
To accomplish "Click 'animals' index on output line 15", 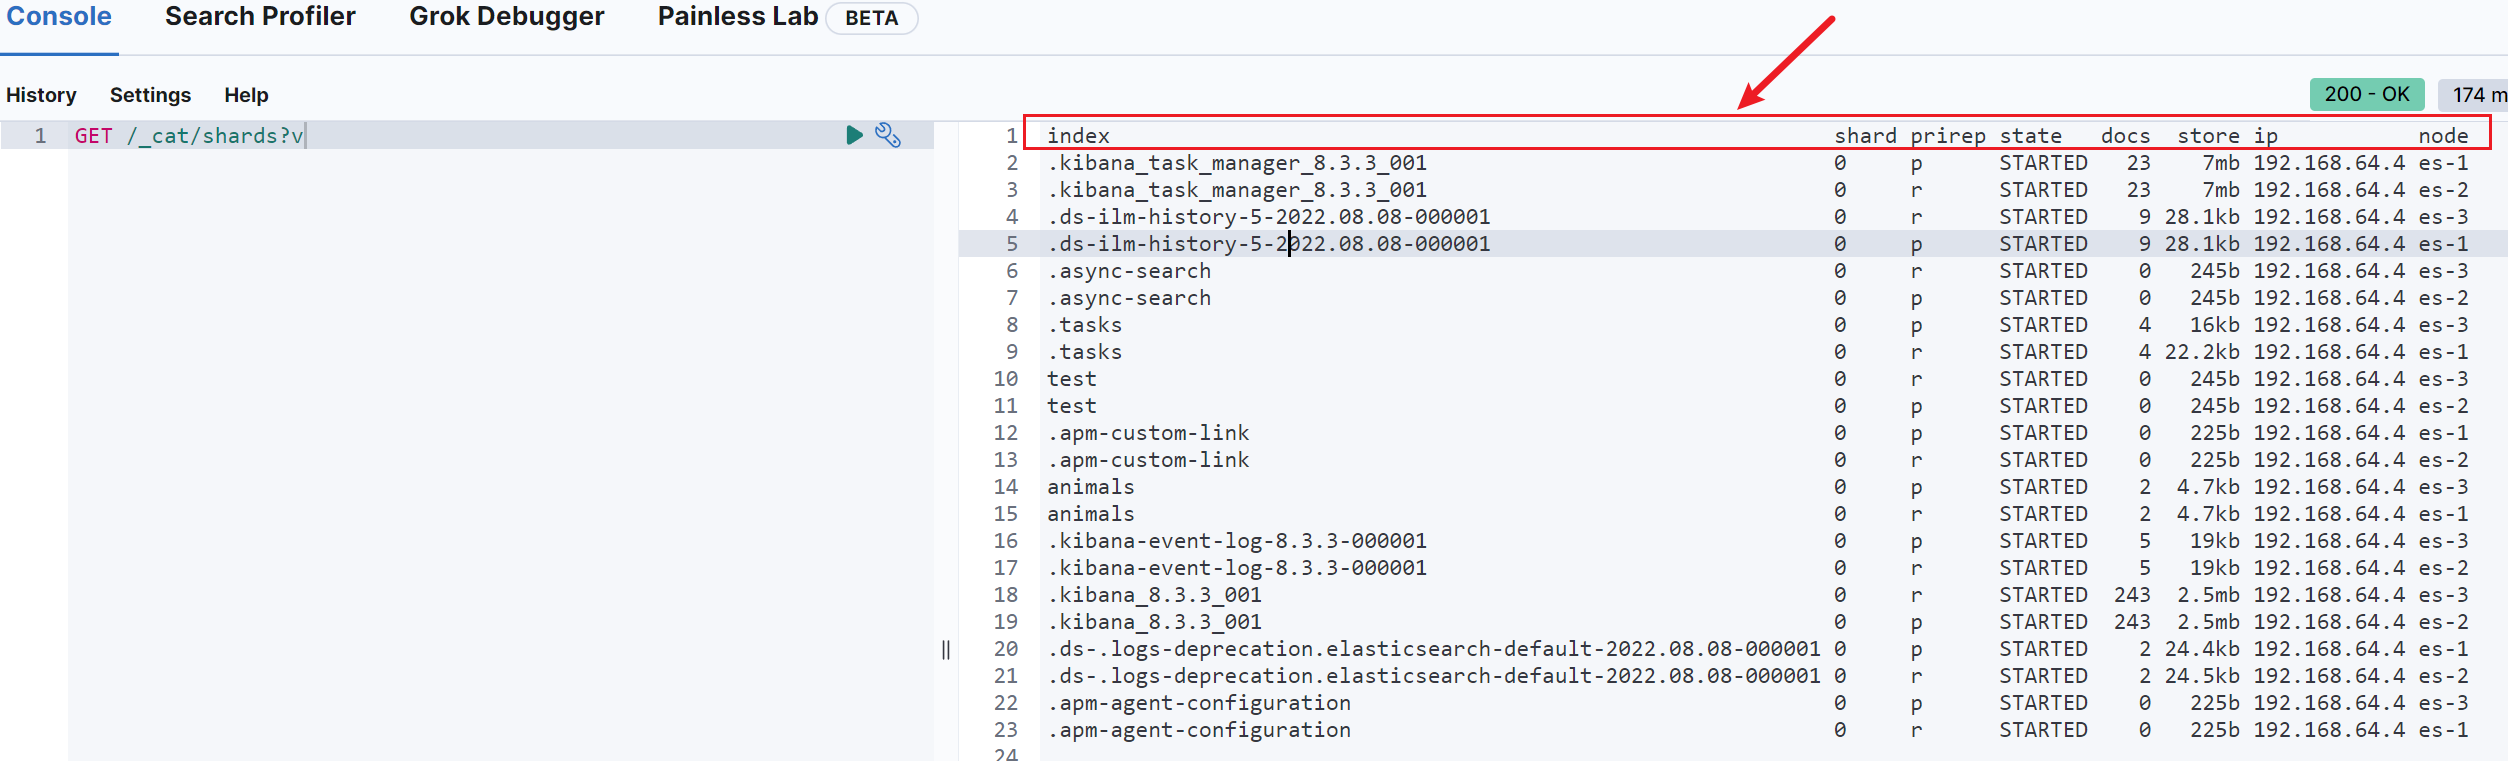I will pyautogui.click(x=1091, y=514).
